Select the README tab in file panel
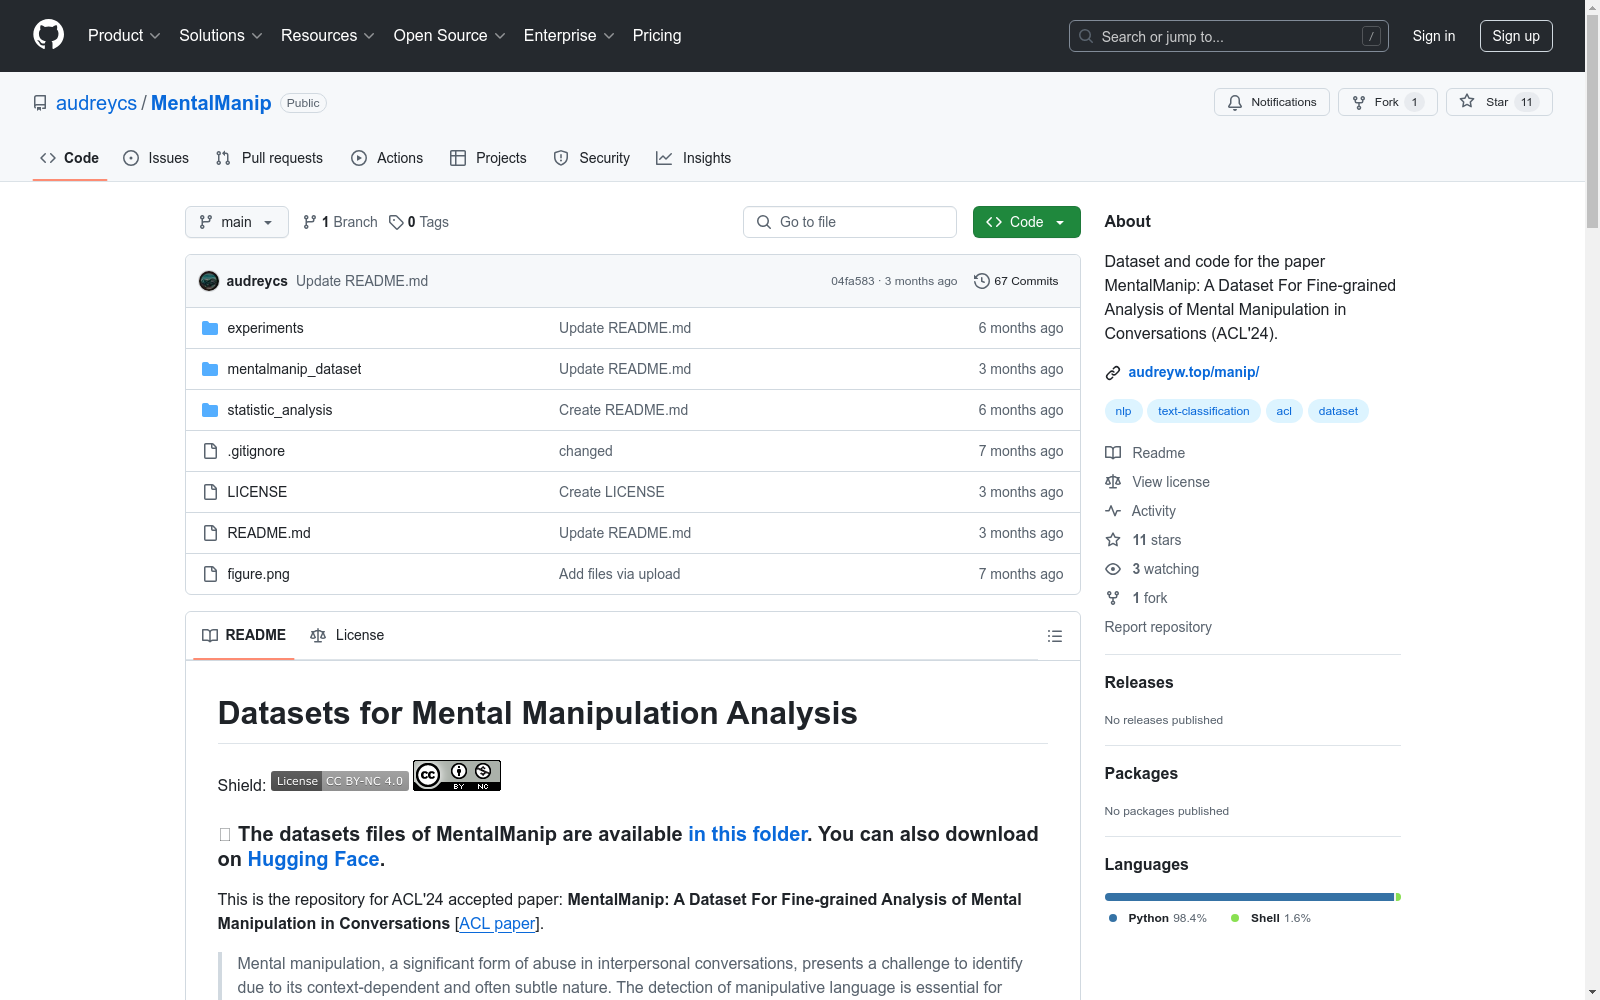 point(244,635)
